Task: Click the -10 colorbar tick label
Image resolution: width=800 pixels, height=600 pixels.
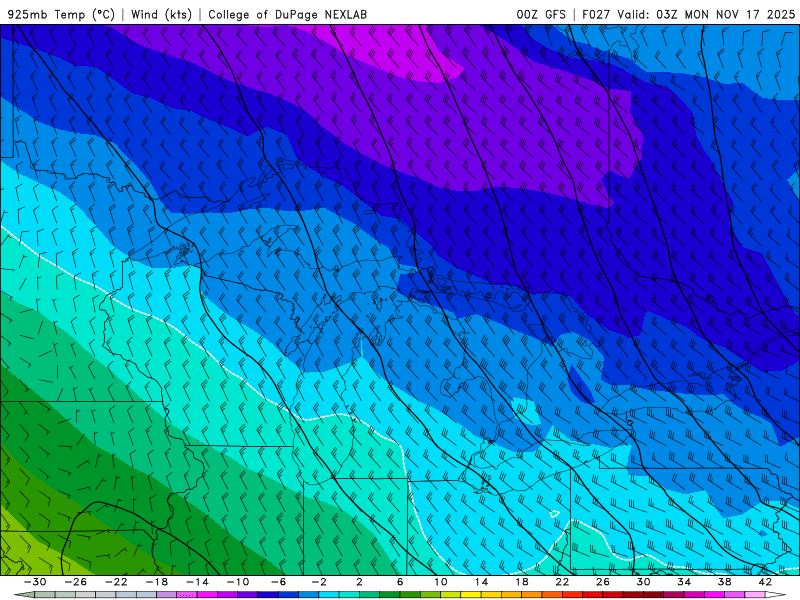Action: click(238, 582)
